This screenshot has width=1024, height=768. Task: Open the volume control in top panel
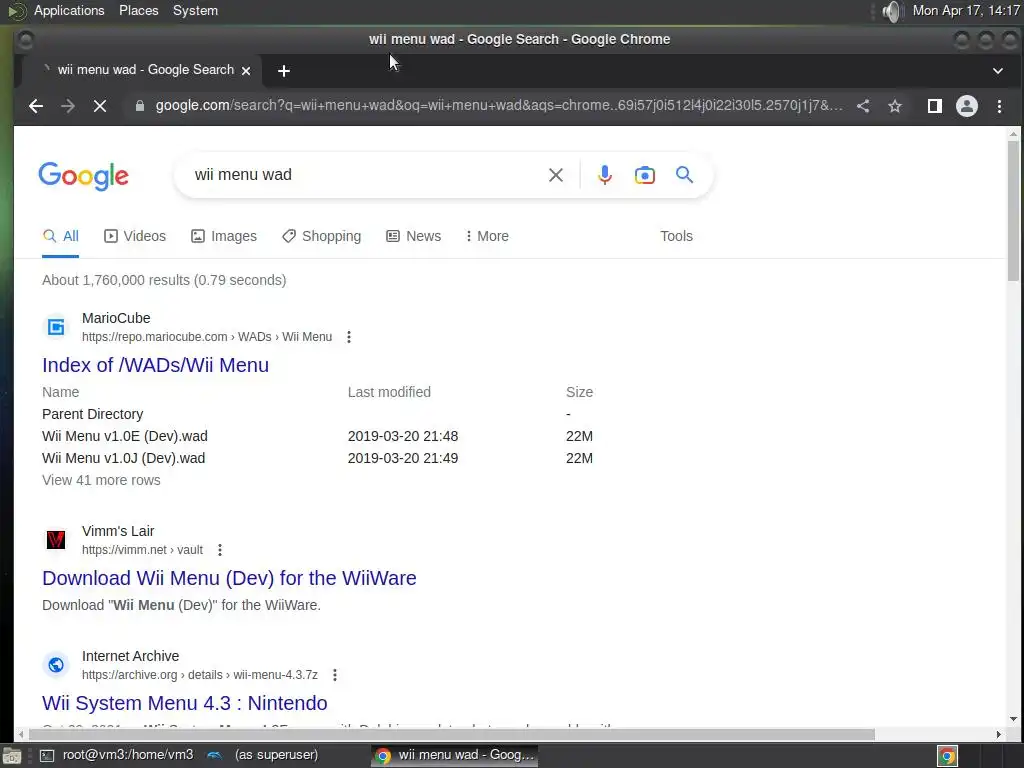coord(891,11)
